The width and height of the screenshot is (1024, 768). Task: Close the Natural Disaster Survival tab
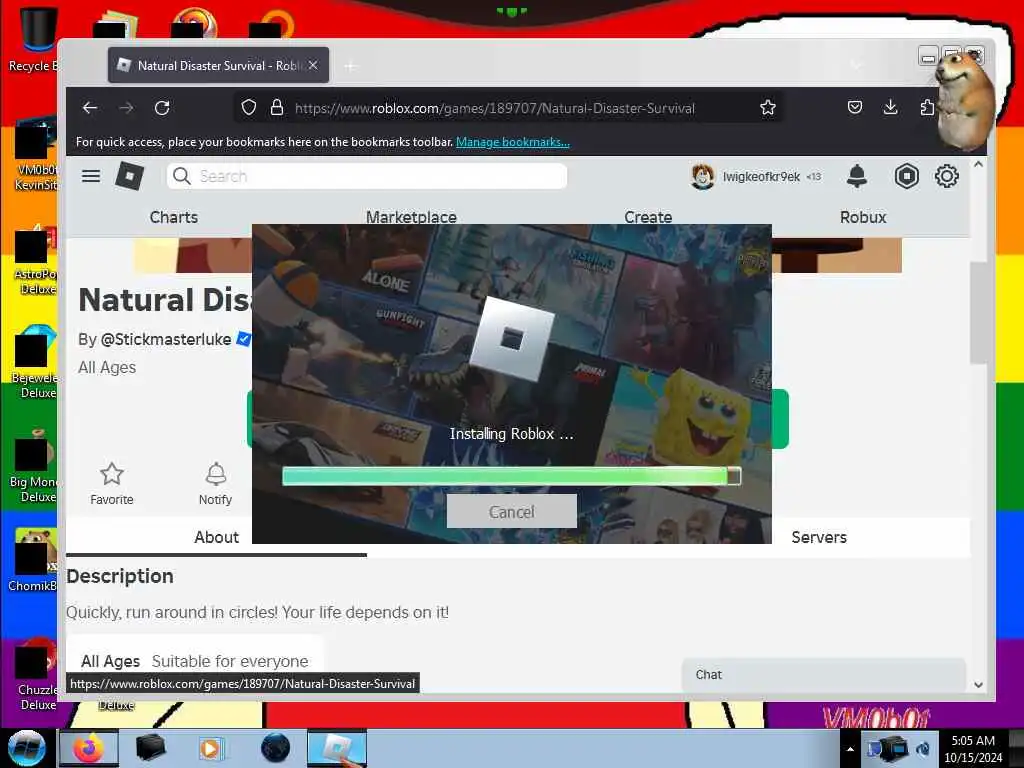click(313, 65)
